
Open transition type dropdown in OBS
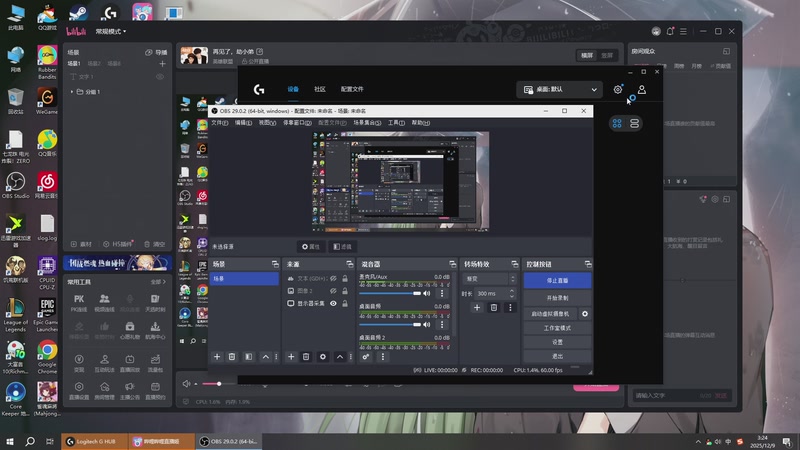pos(489,279)
